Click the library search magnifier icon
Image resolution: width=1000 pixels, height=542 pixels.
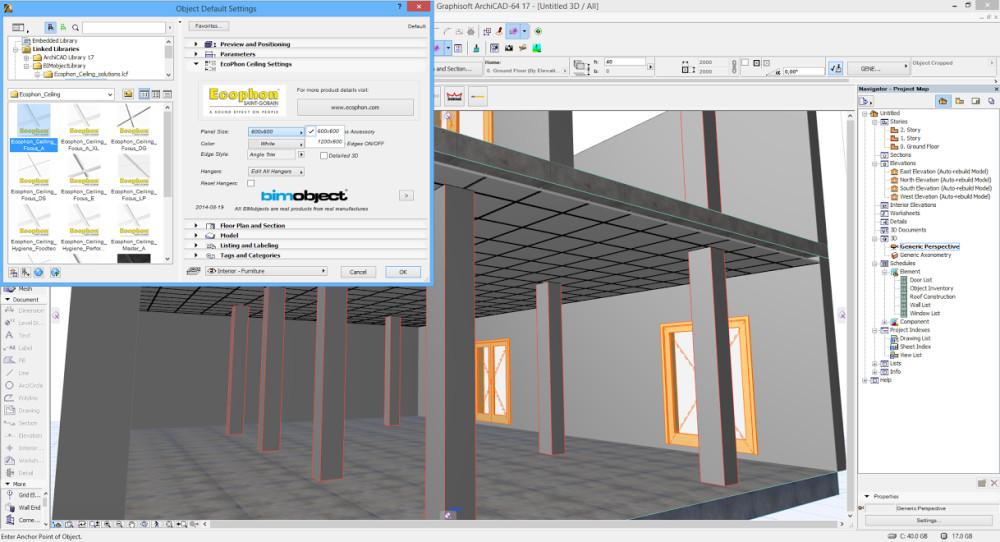tap(75, 27)
